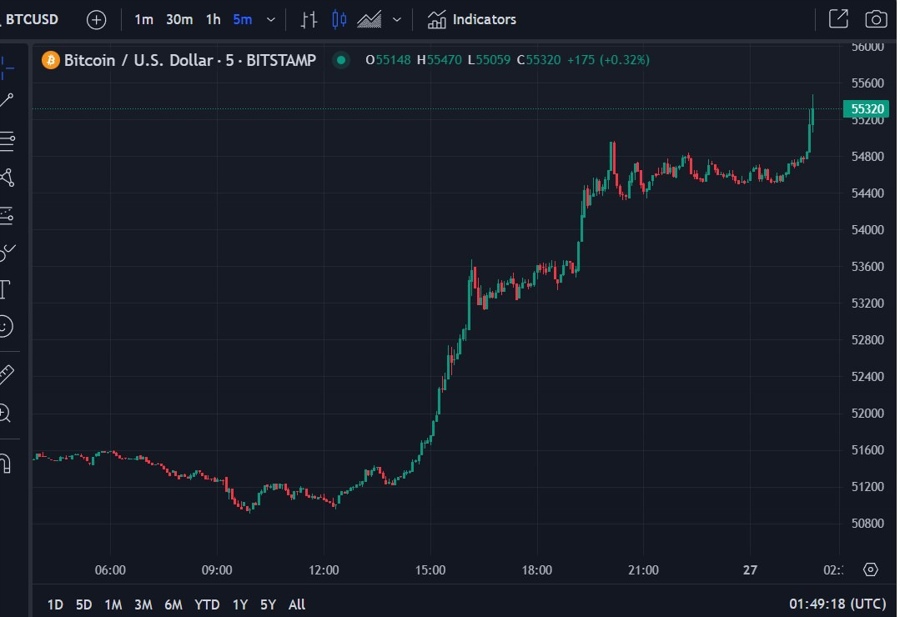Viewport: 900px width, 617px height.
Task: Take a chart snapshot with camera icon
Action: (x=876, y=20)
